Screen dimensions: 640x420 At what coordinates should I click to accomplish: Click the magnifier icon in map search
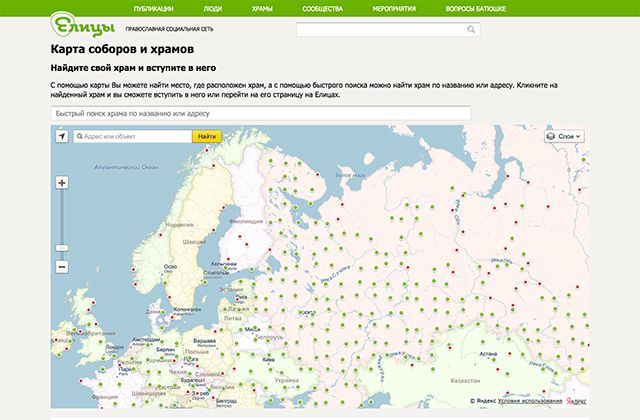pos(79,136)
